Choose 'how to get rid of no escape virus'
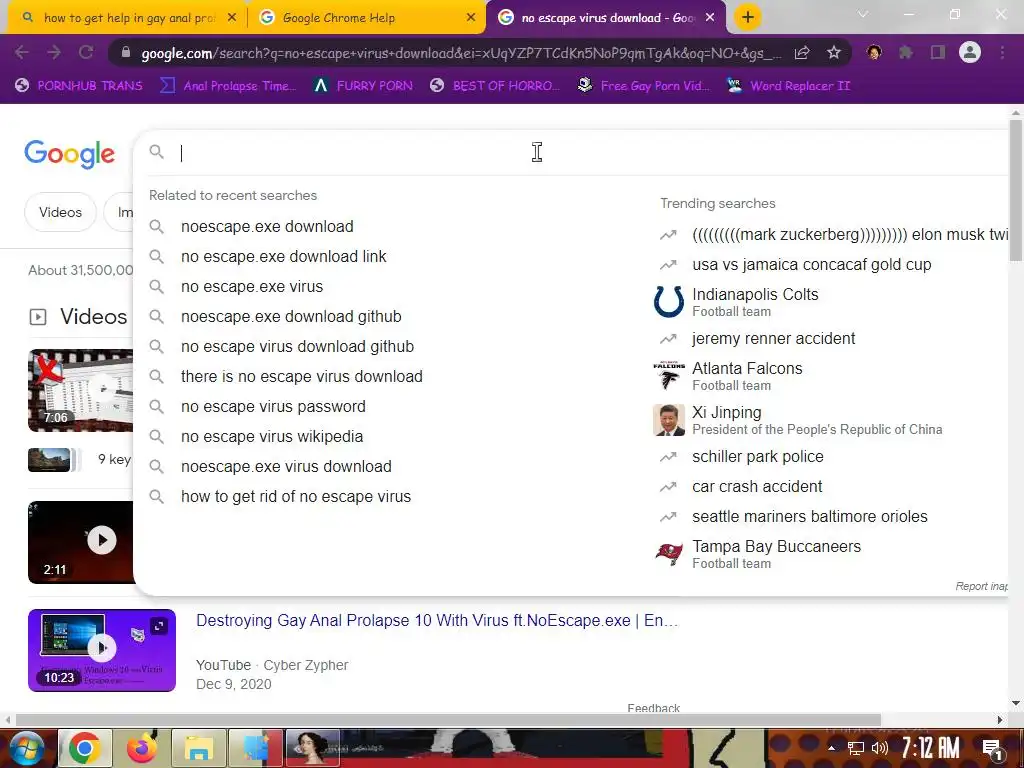 tap(296, 497)
